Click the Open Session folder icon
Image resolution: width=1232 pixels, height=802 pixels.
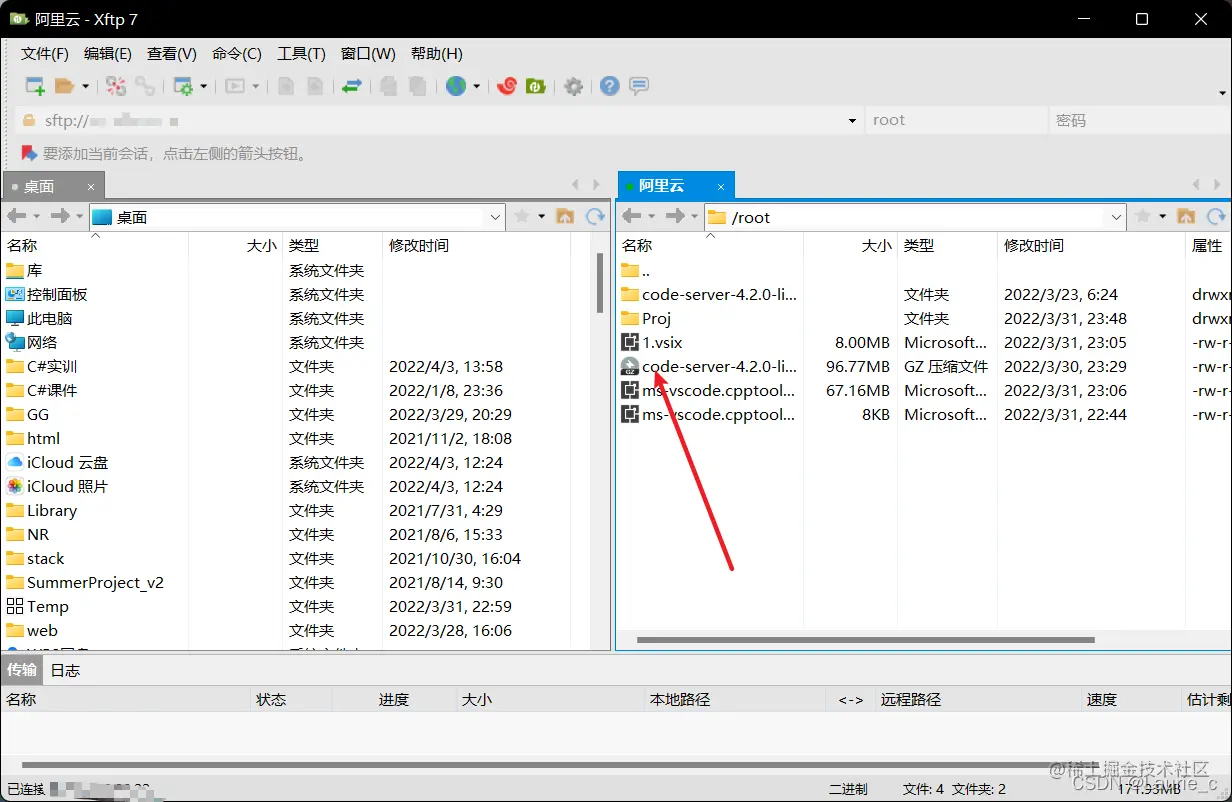tap(65, 86)
